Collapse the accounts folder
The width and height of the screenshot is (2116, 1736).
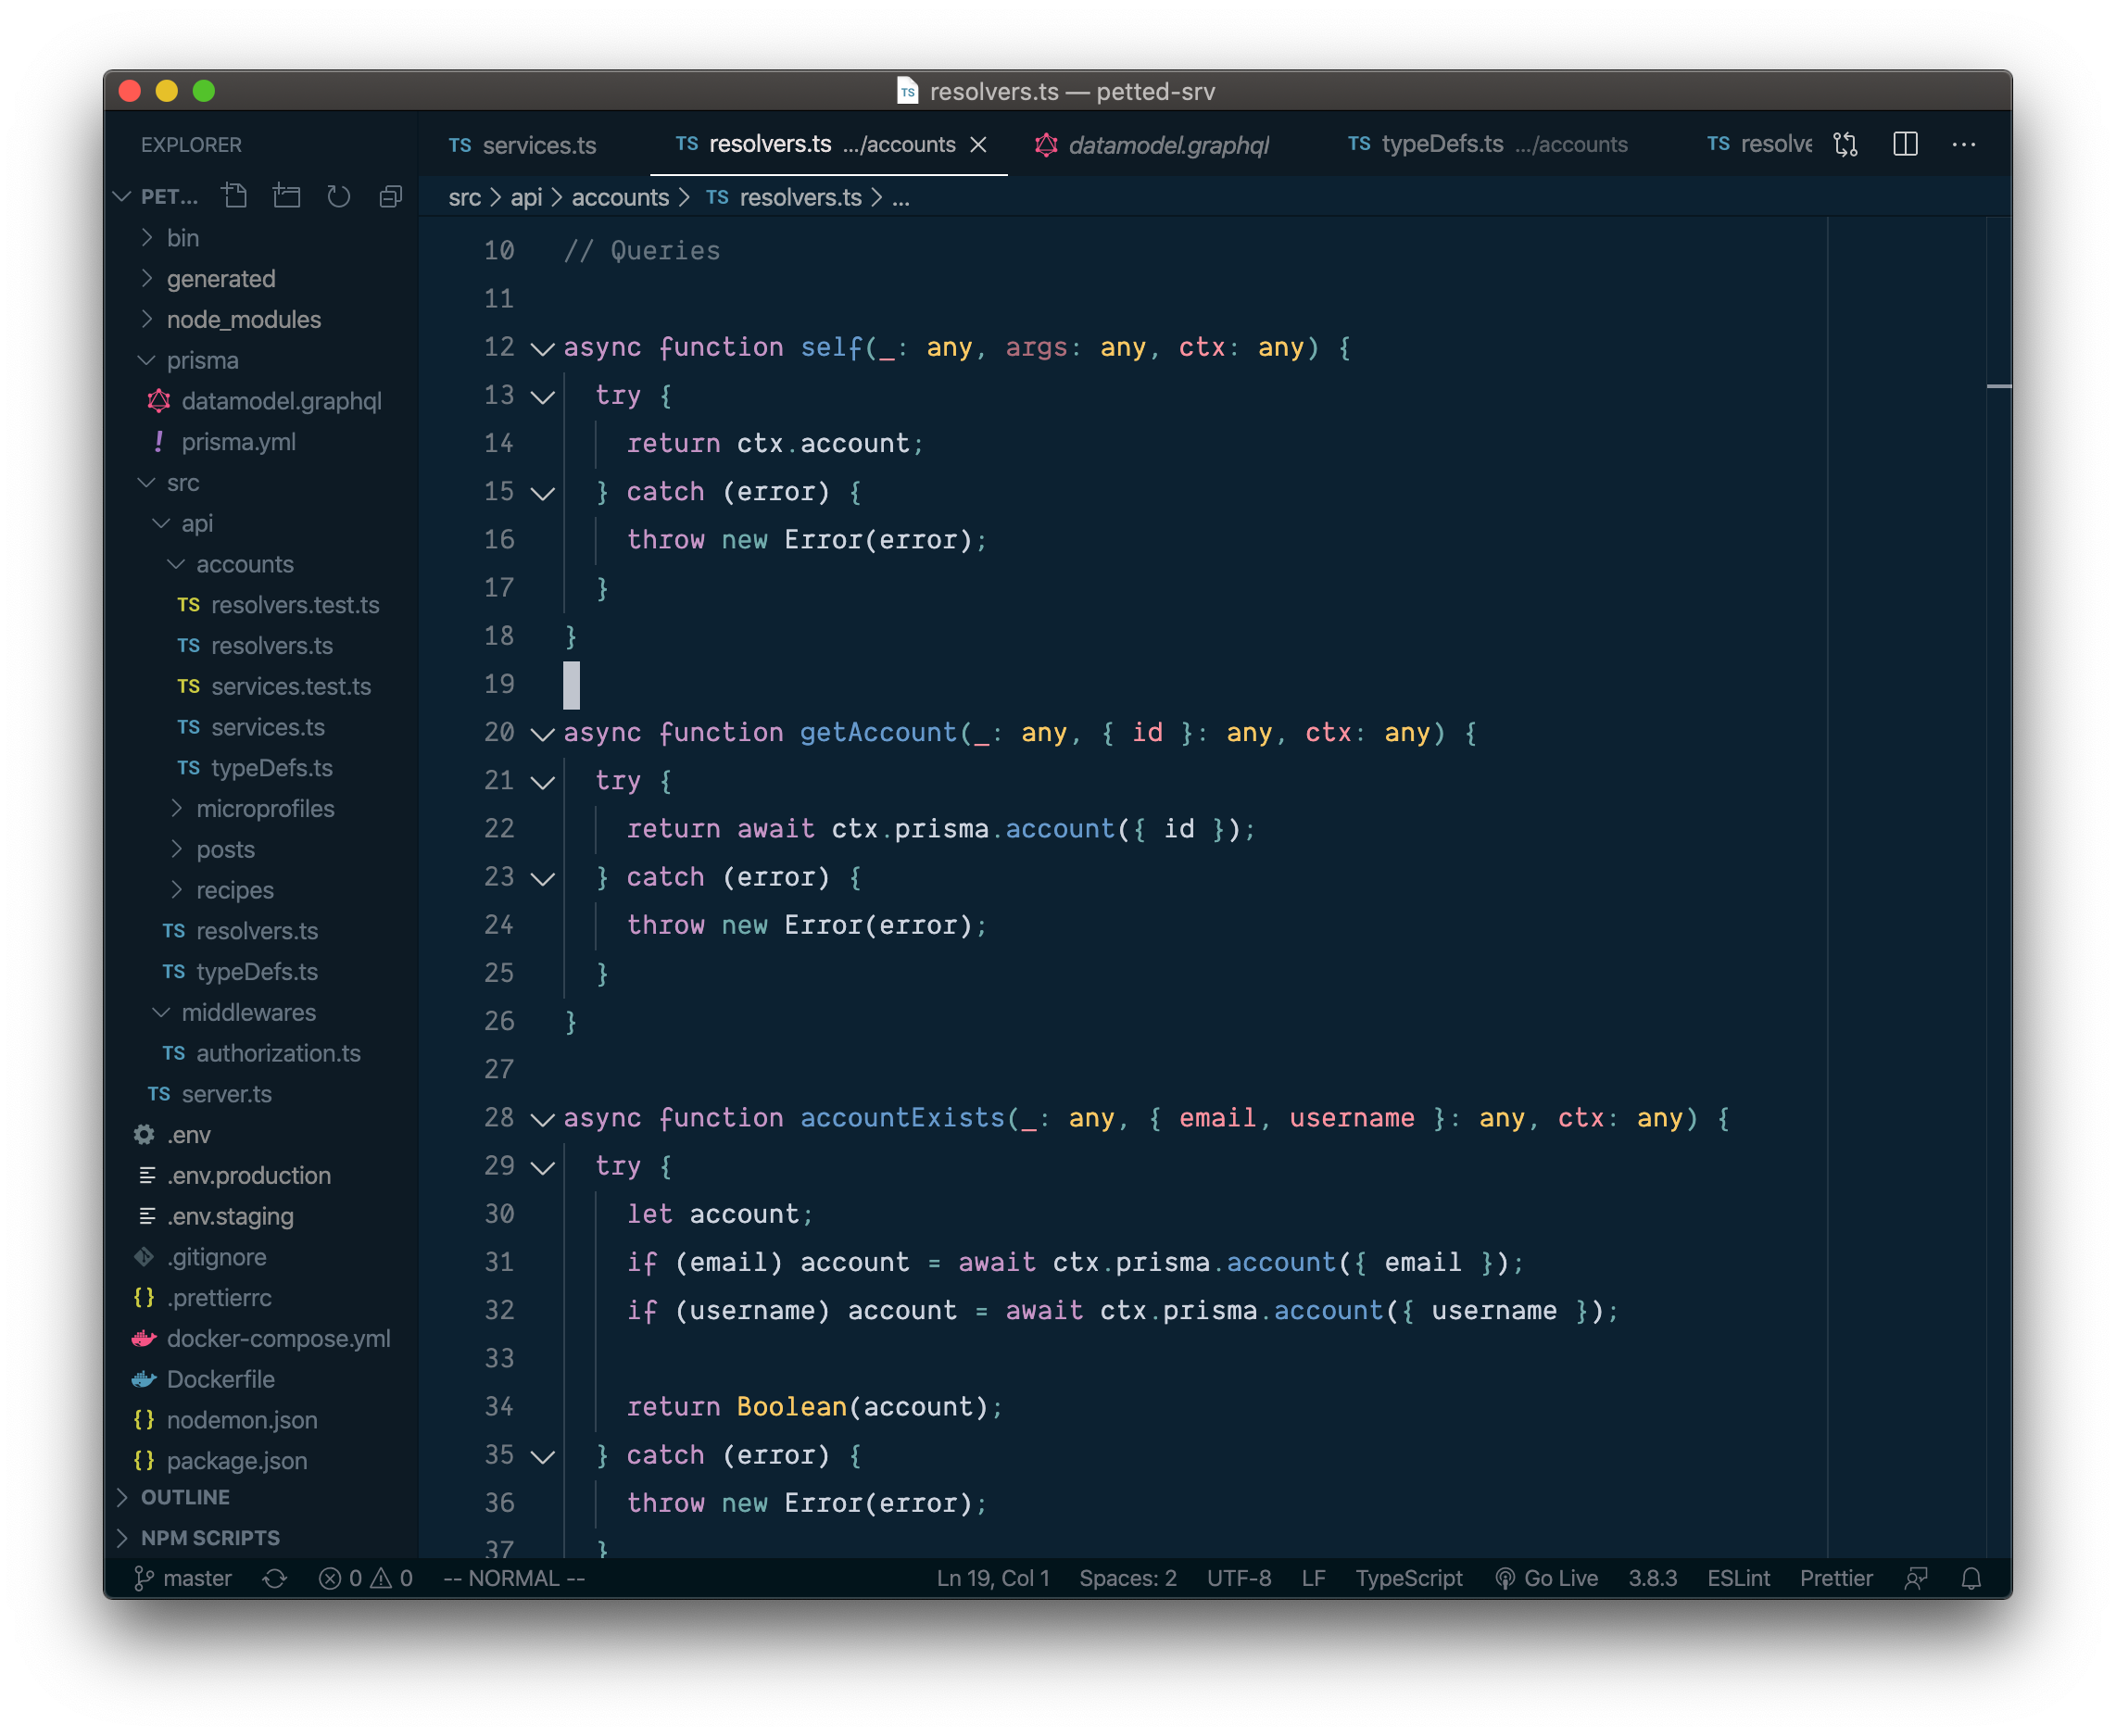(262, 564)
